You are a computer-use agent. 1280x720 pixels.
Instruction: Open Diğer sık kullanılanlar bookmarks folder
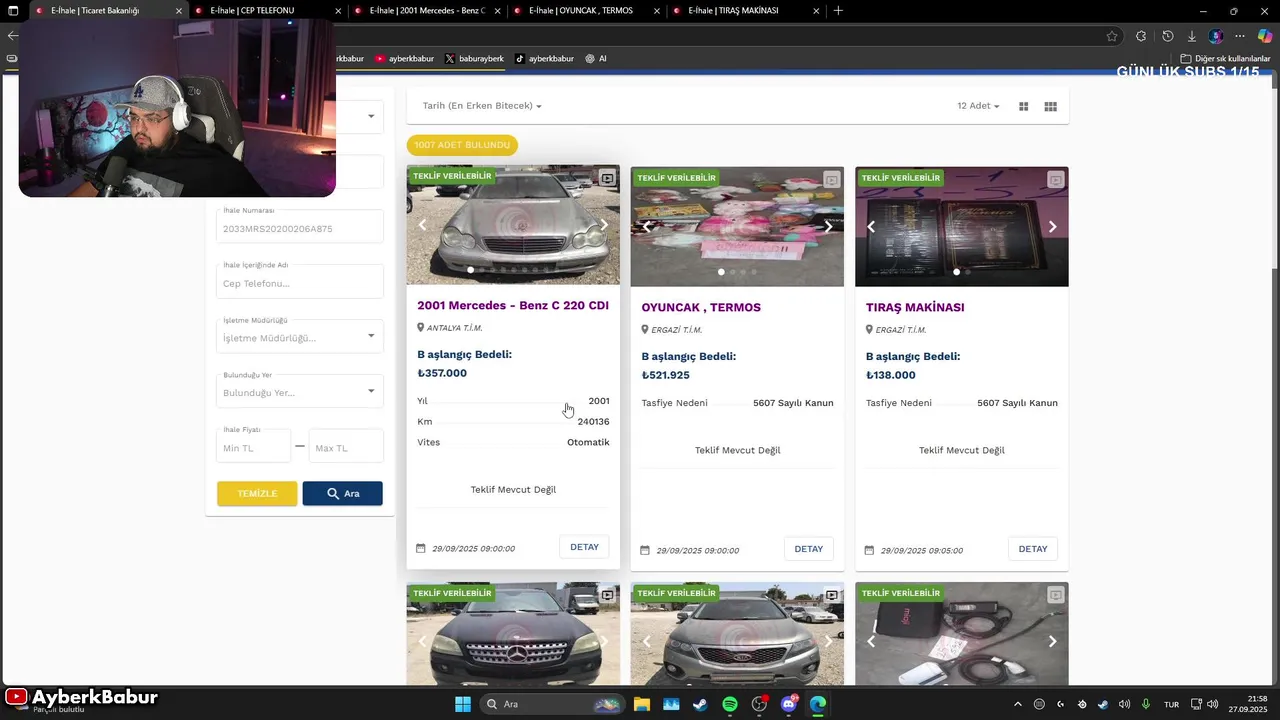click(1225, 59)
